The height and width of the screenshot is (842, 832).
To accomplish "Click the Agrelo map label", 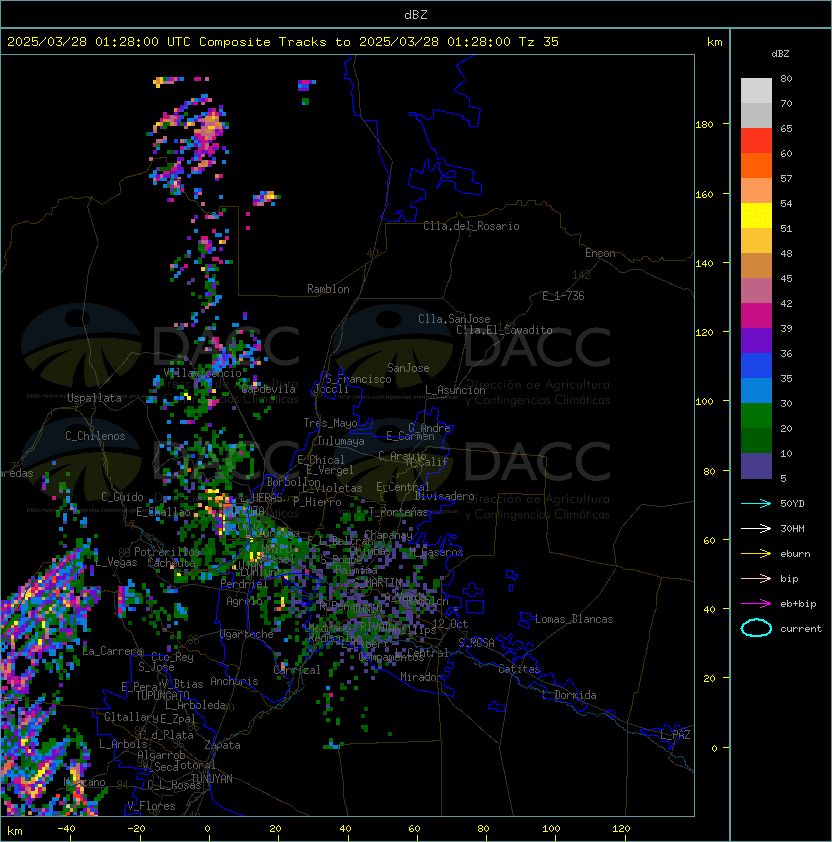I will [x=244, y=601].
